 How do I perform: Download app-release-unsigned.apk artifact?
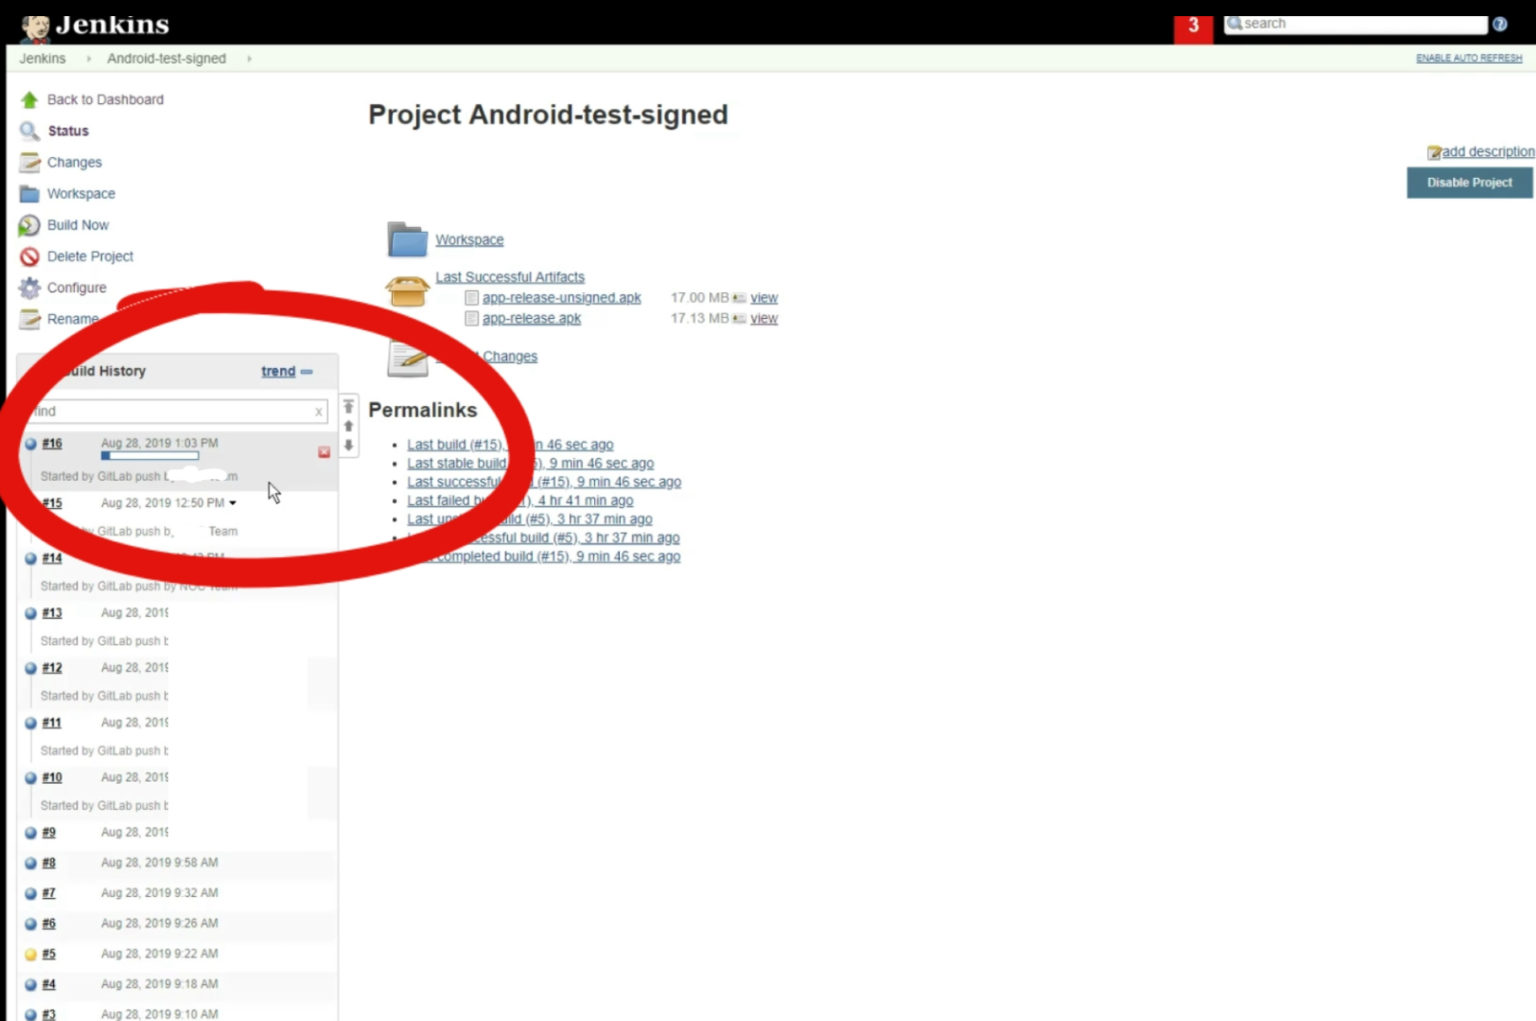coord(560,297)
